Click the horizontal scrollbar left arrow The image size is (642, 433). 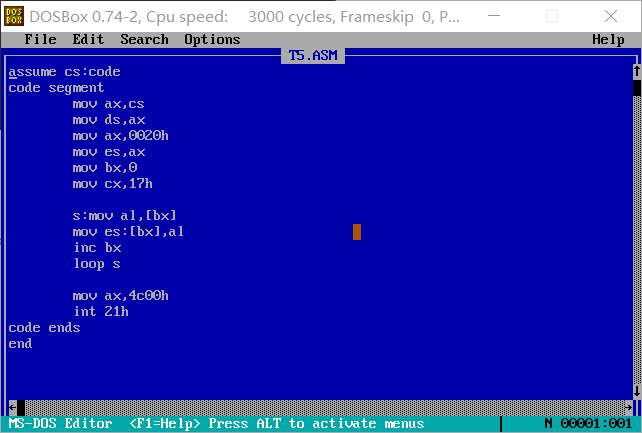click(13, 408)
